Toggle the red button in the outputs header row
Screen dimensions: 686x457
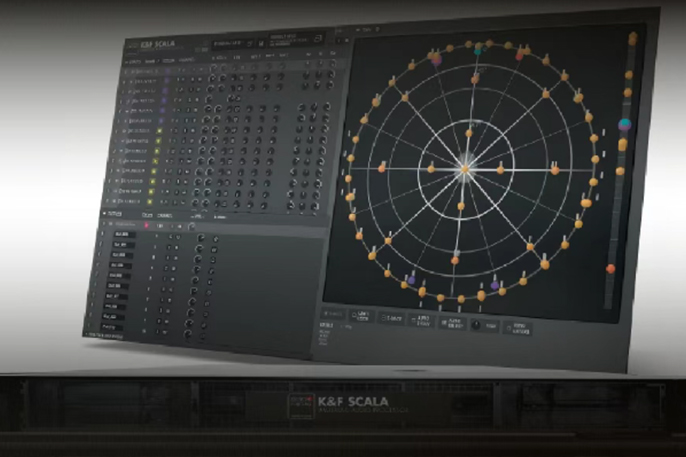coord(147,226)
